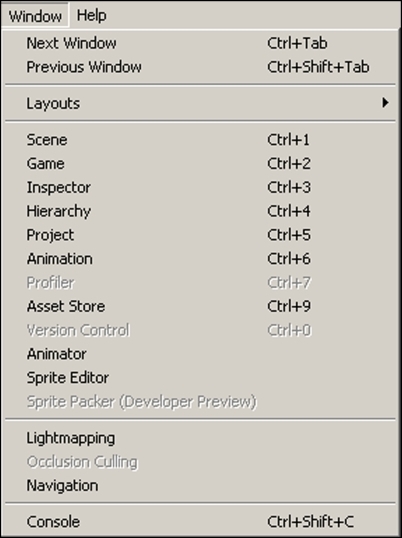Expand the Layouts submenu
402x538 pixels.
(200, 103)
